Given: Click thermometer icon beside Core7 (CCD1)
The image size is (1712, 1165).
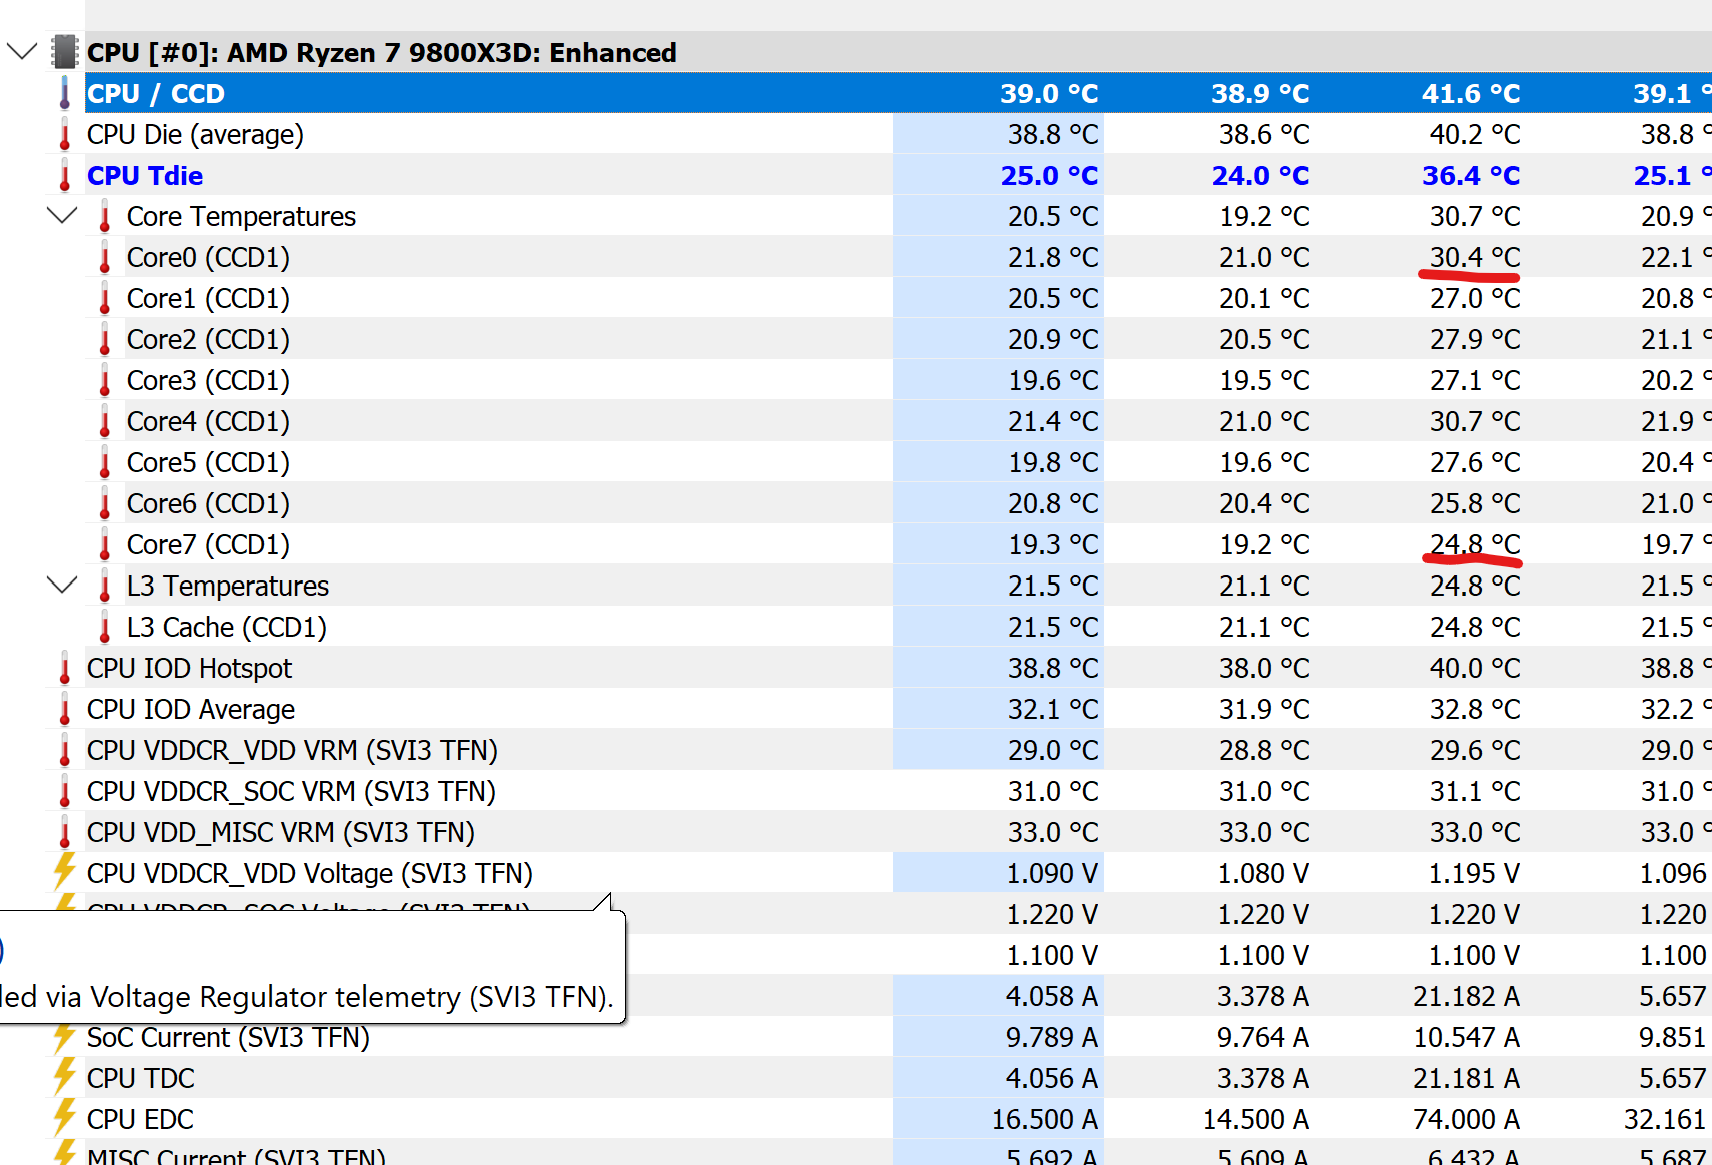Looking at the screenshot, I should pyautogui.click(x=105, y=544).
